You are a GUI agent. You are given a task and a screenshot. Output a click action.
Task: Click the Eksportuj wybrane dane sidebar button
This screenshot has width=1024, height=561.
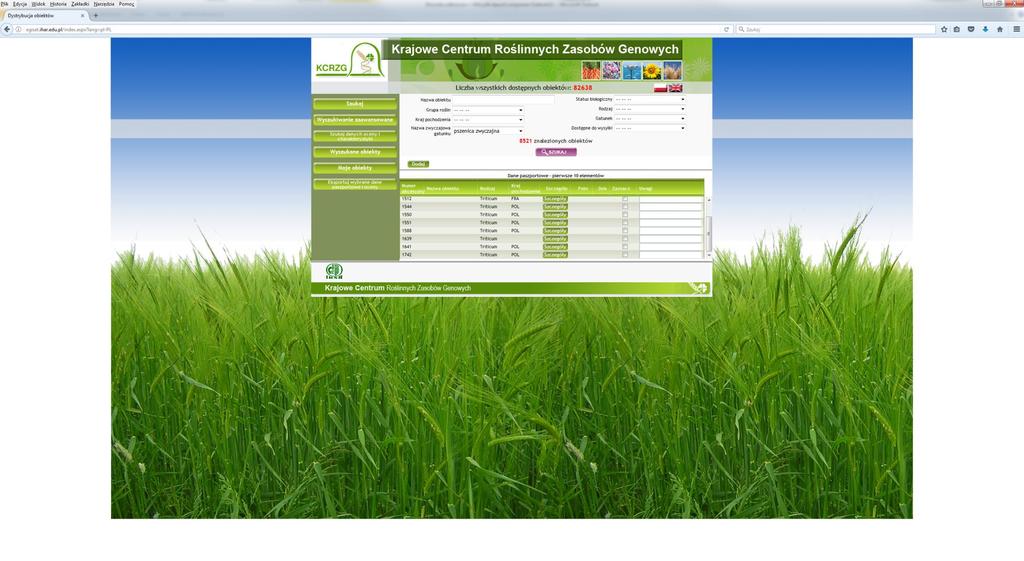pyautogui.click(x=355, y=184)
